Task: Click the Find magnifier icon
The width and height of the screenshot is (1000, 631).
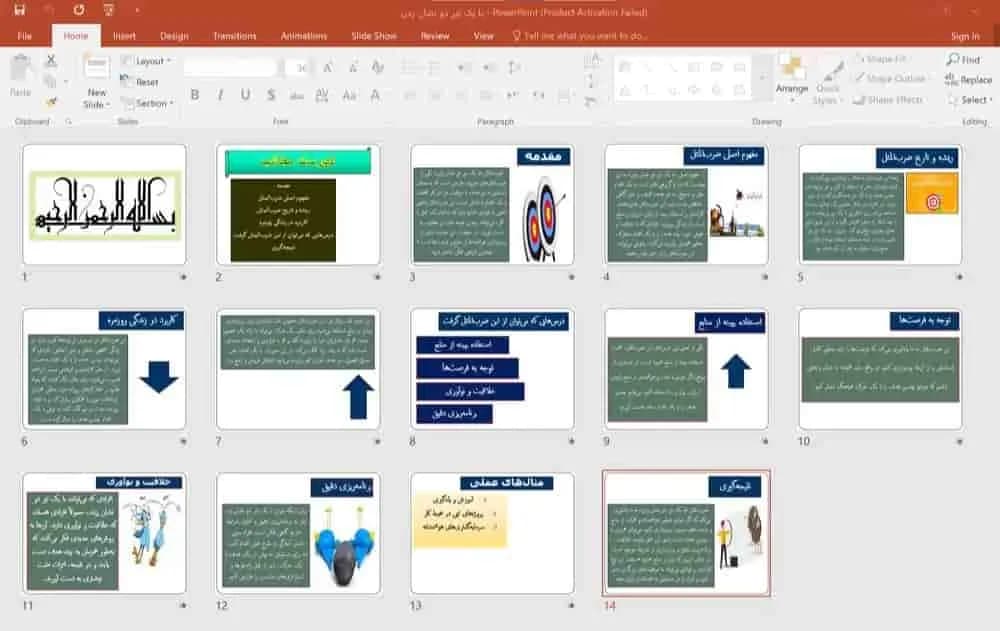Action: (x=953, y=59)
